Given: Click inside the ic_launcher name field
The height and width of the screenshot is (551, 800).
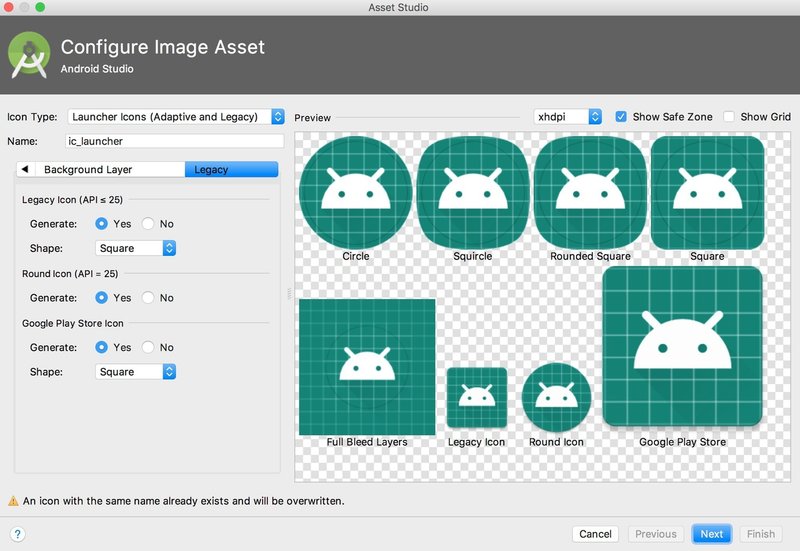Looking at the screenshot, I should click(174, 141).
